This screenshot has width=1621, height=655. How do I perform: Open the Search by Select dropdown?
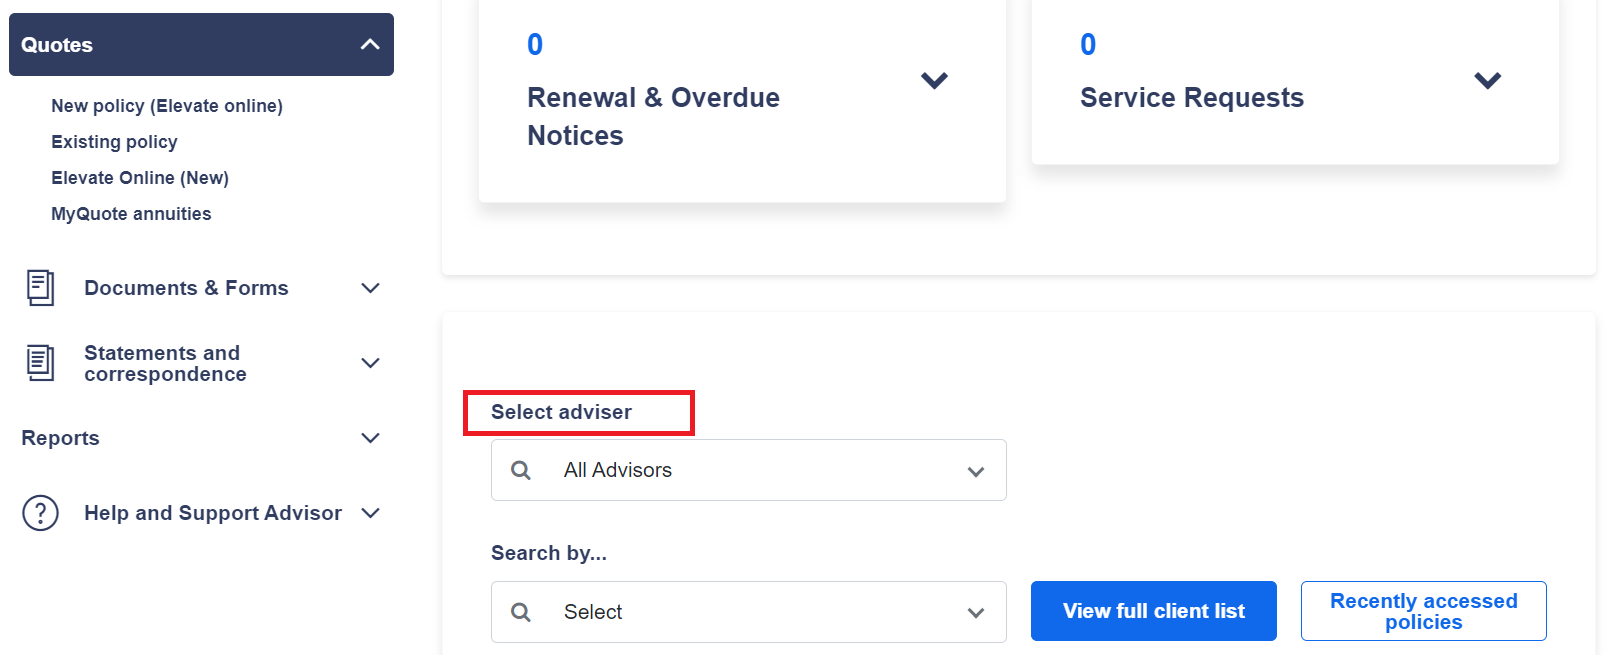tap(749, 612)
